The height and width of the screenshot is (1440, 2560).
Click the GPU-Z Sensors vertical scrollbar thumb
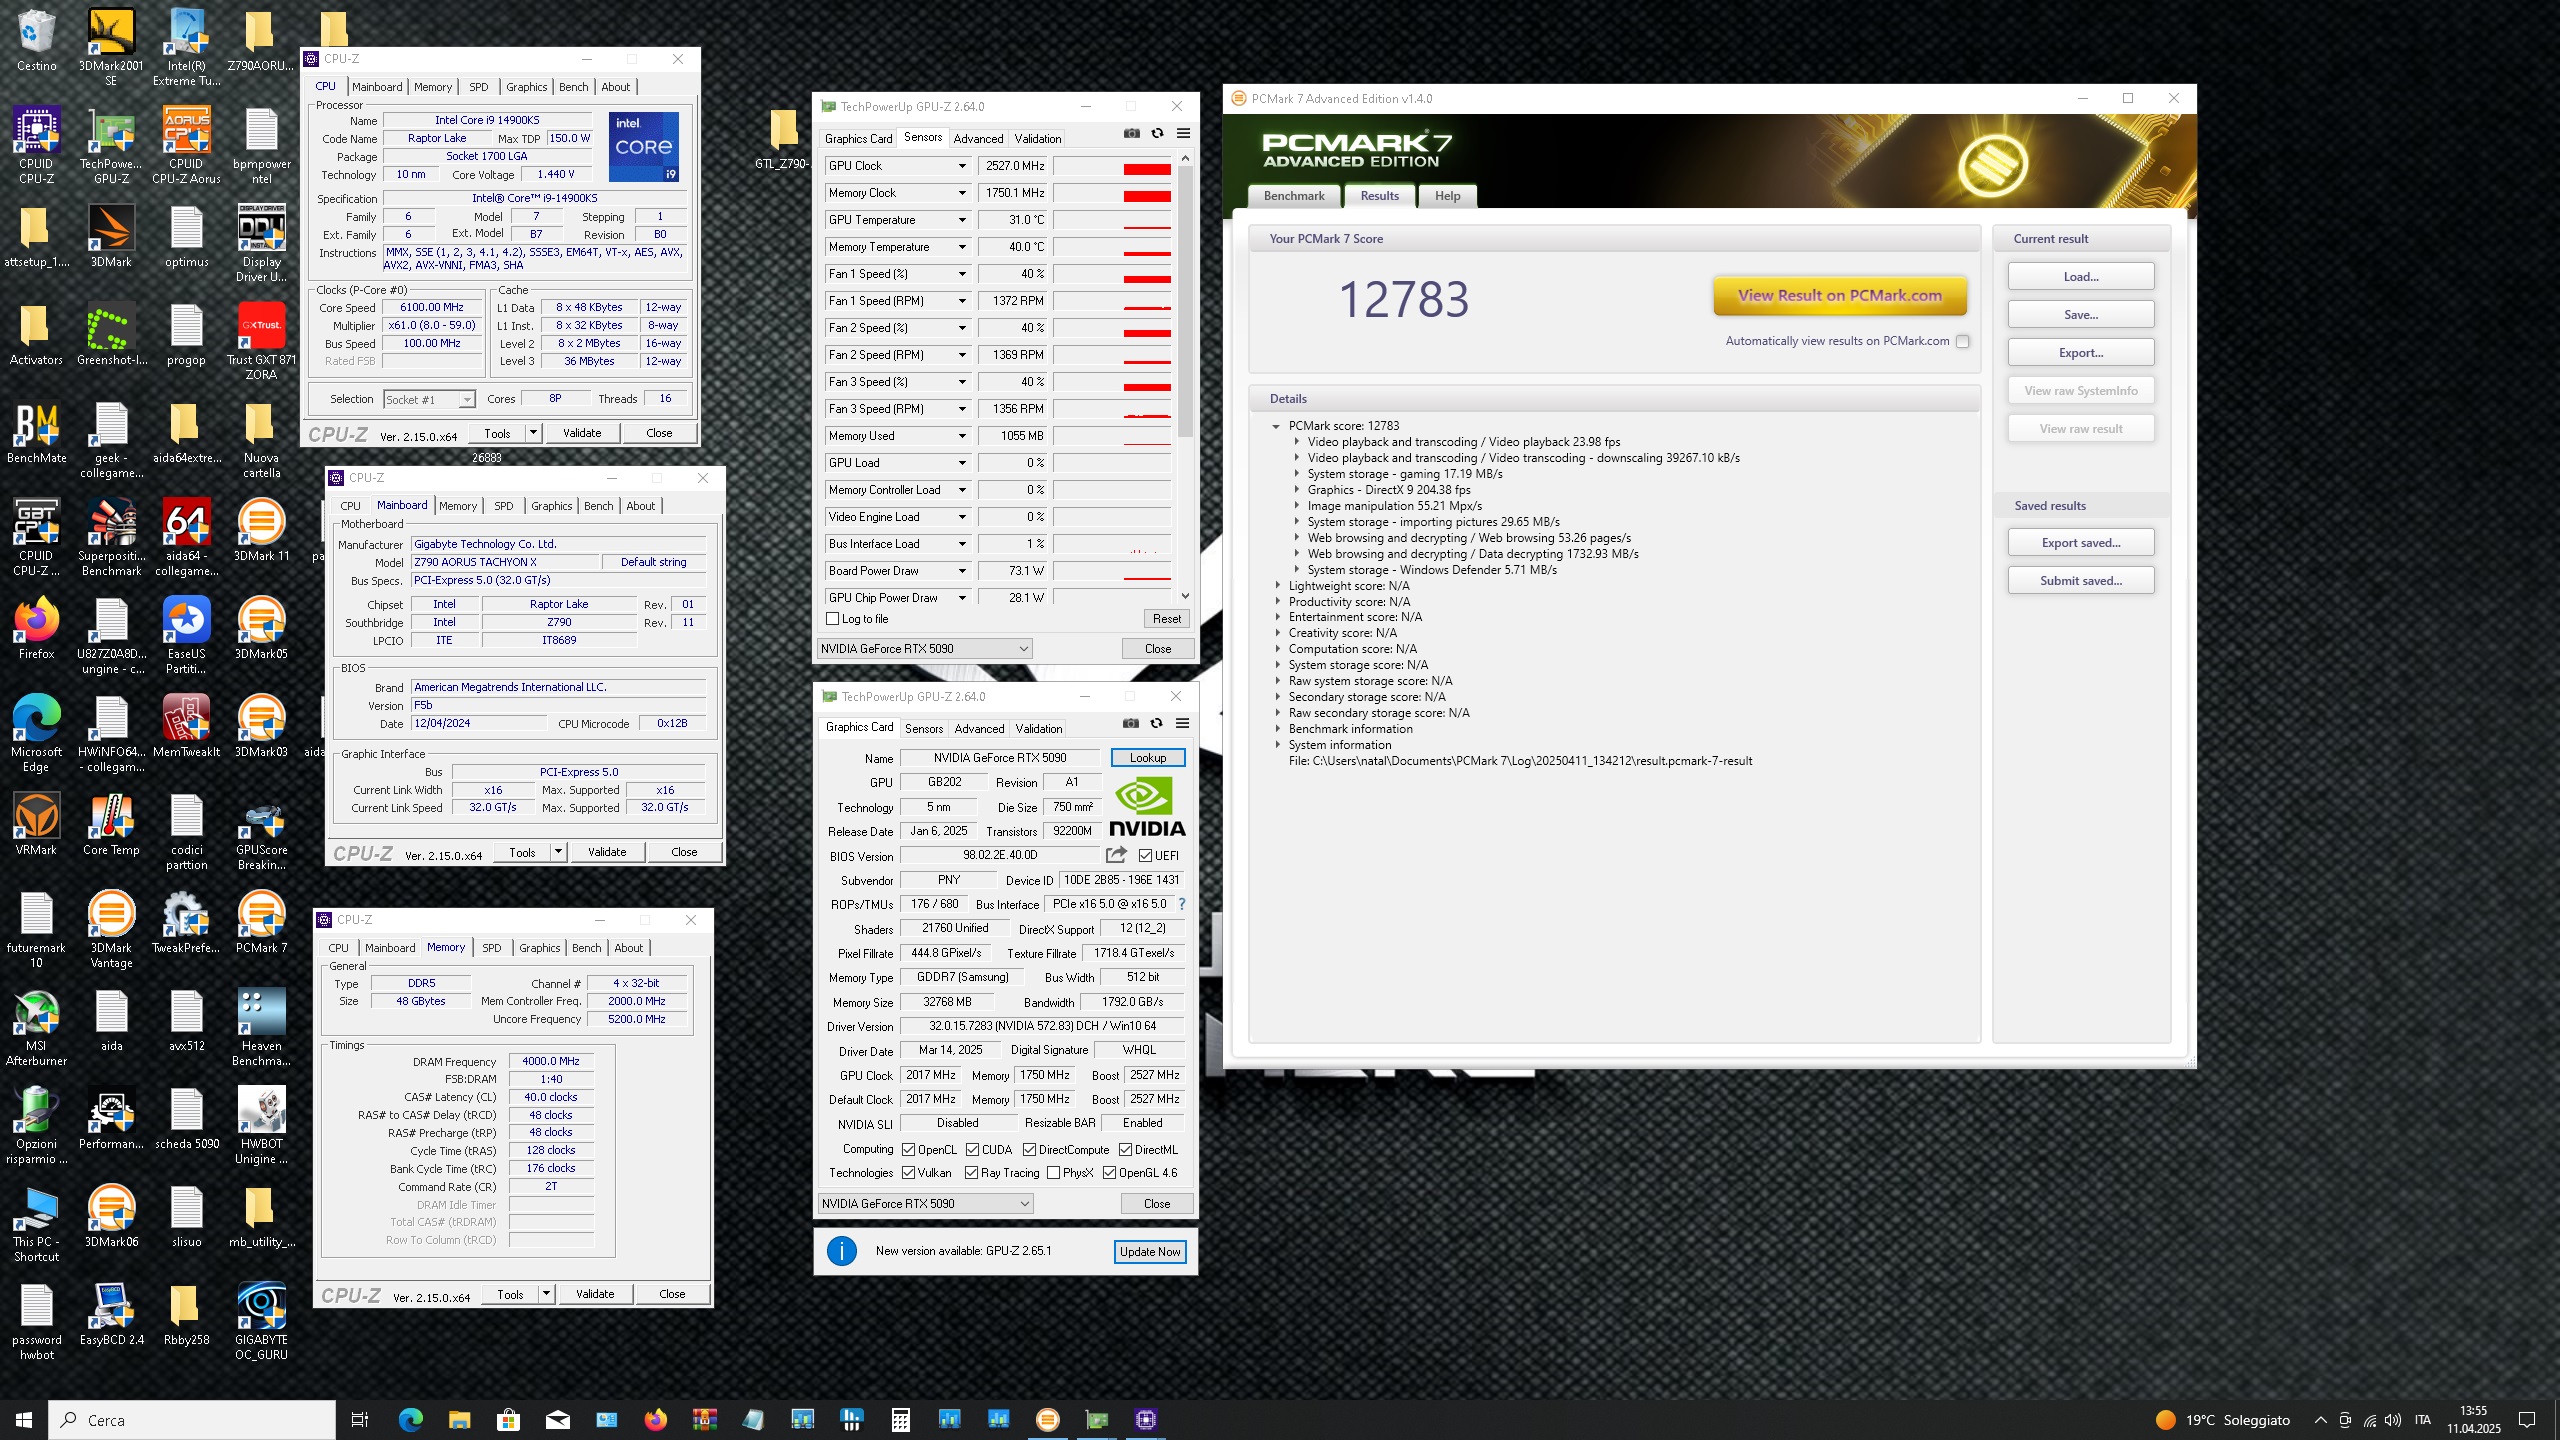(1185, 300)
